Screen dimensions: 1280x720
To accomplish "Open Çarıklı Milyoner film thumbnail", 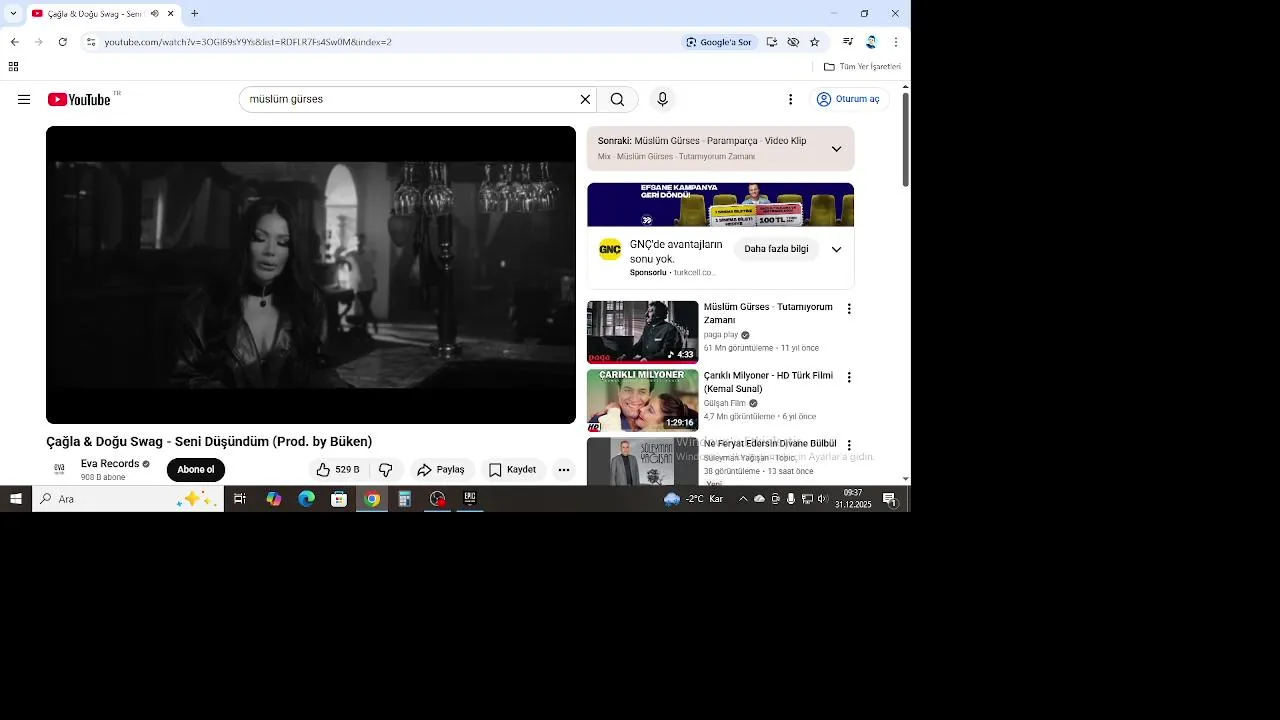I will 642,400.
